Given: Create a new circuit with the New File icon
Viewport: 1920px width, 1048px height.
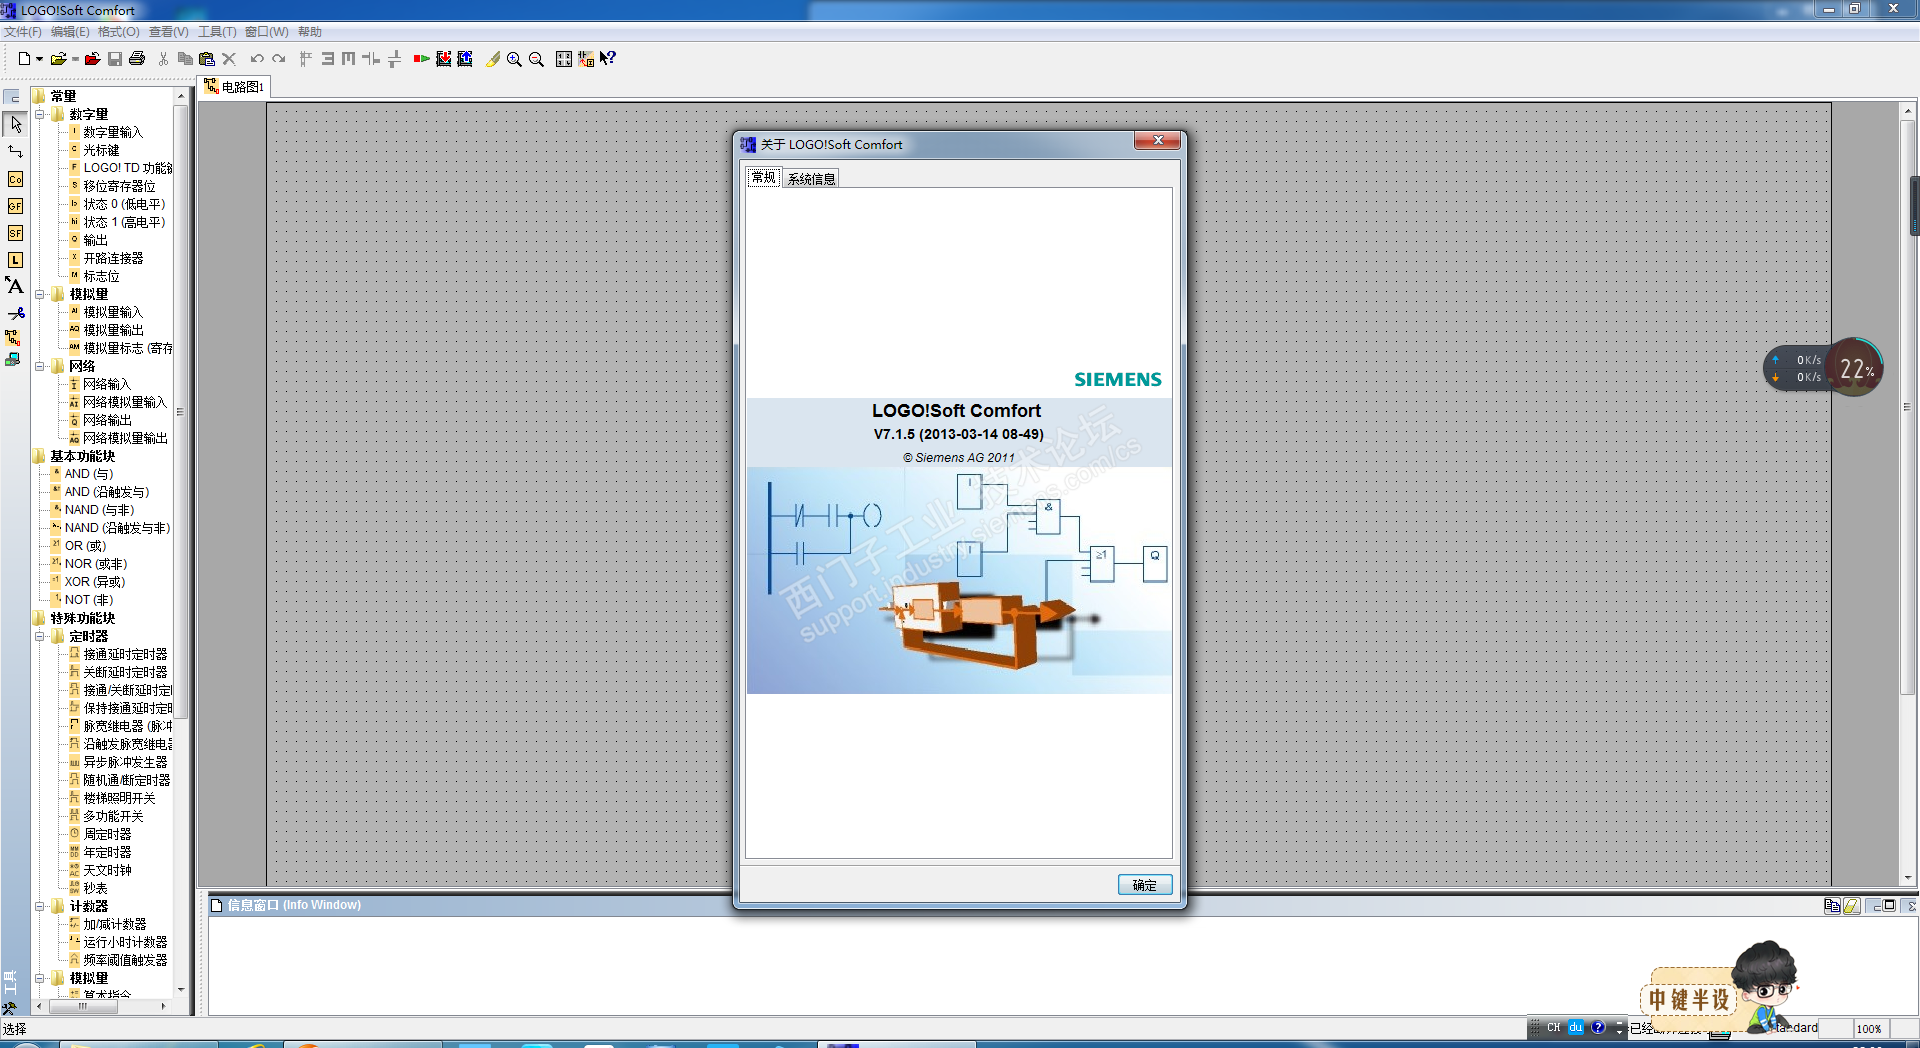Looking at the screenshot, I should click(x=24, y=59).
